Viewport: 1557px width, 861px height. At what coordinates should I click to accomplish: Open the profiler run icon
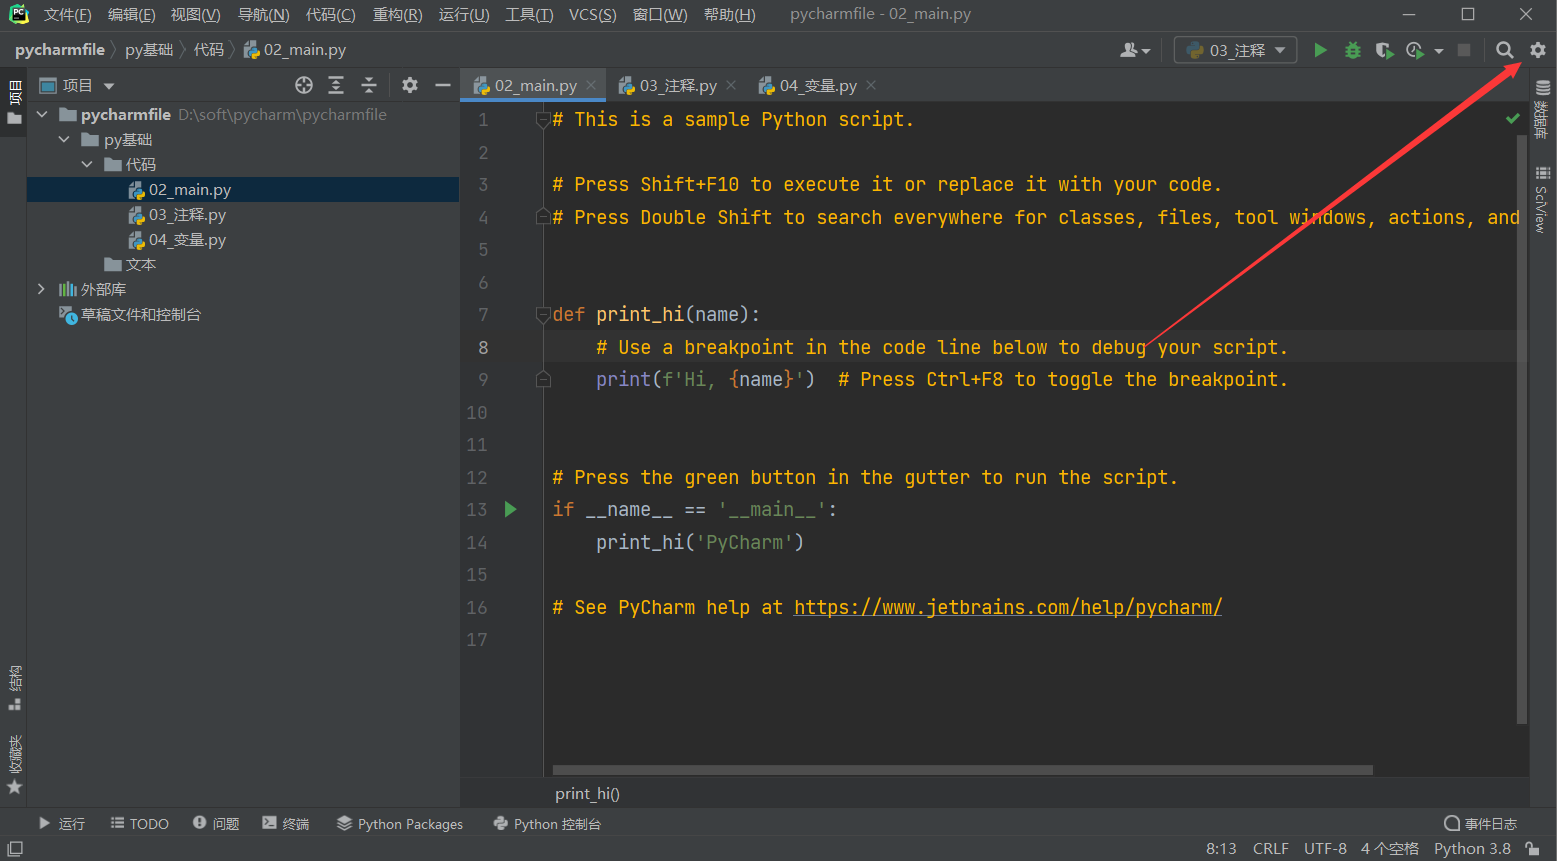[1415, 50]
